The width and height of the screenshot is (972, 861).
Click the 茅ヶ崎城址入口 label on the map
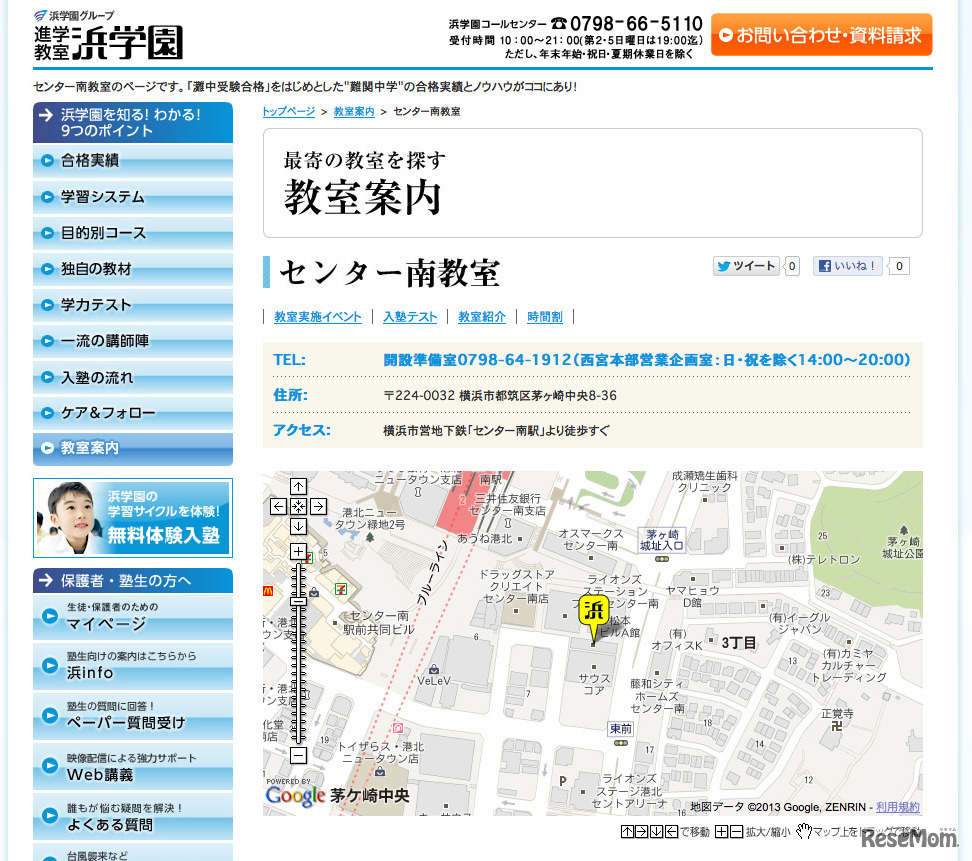[x=661, y=540]
